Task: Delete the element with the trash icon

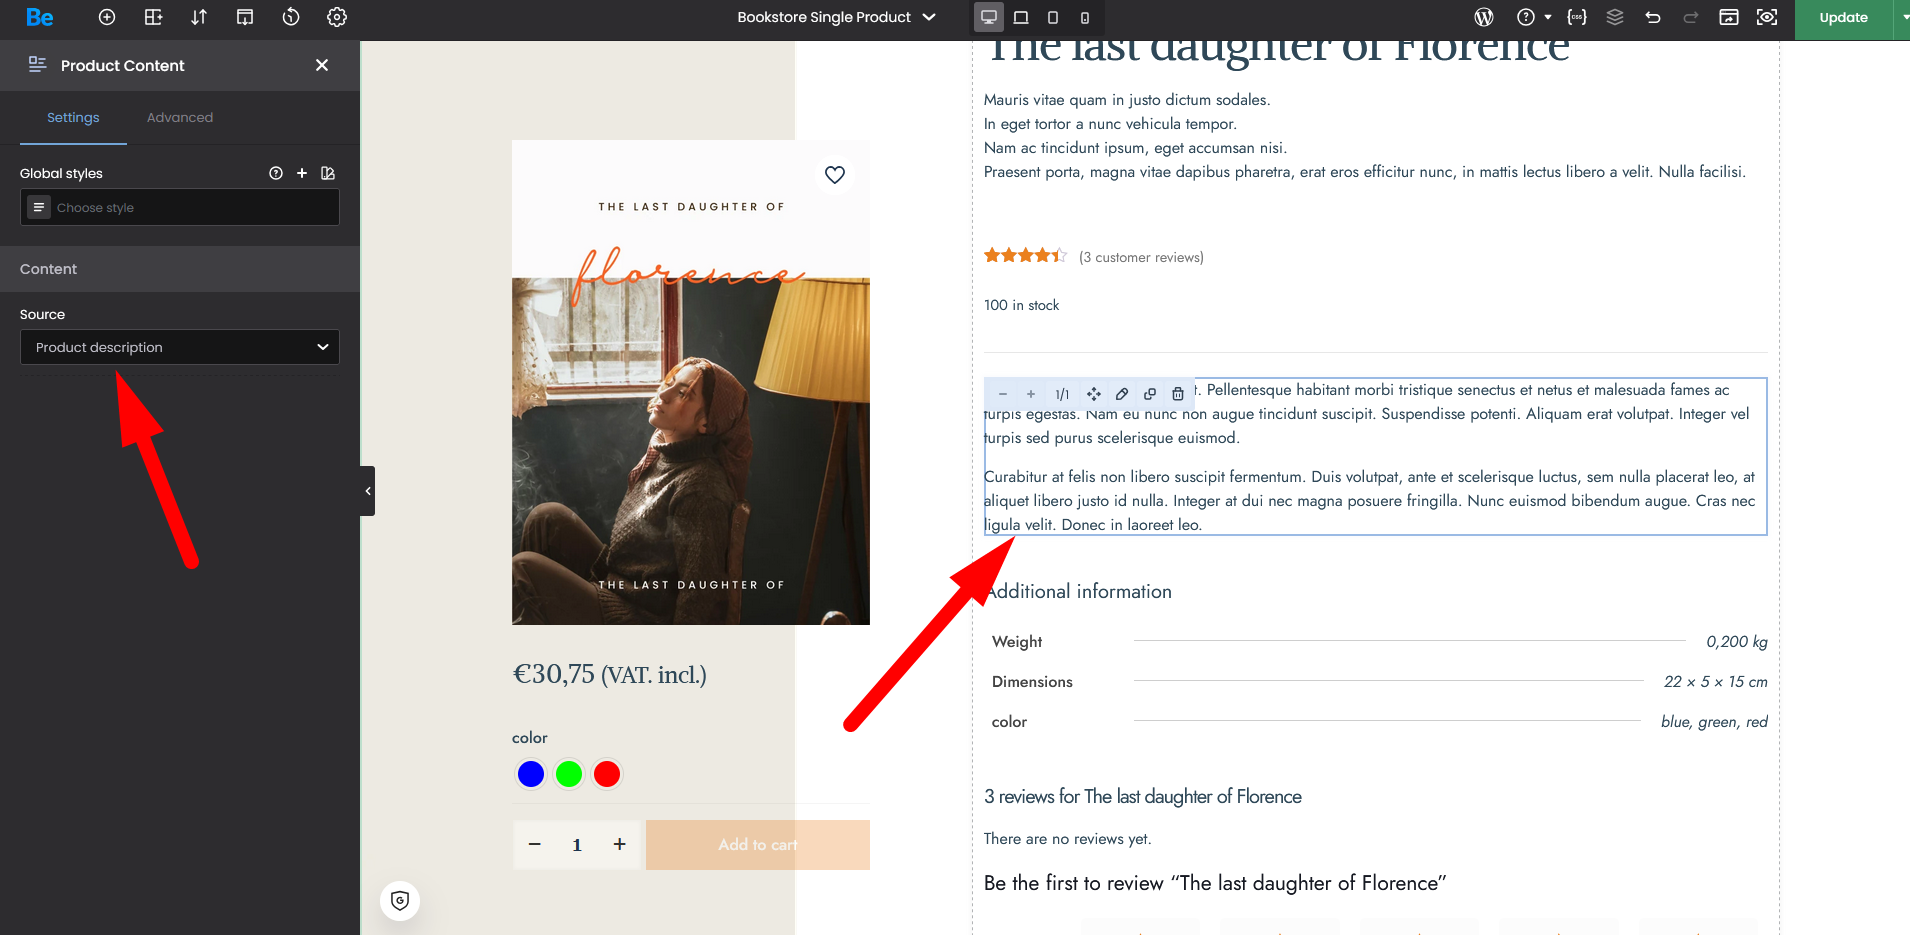Action: [x=1178, y=394]
